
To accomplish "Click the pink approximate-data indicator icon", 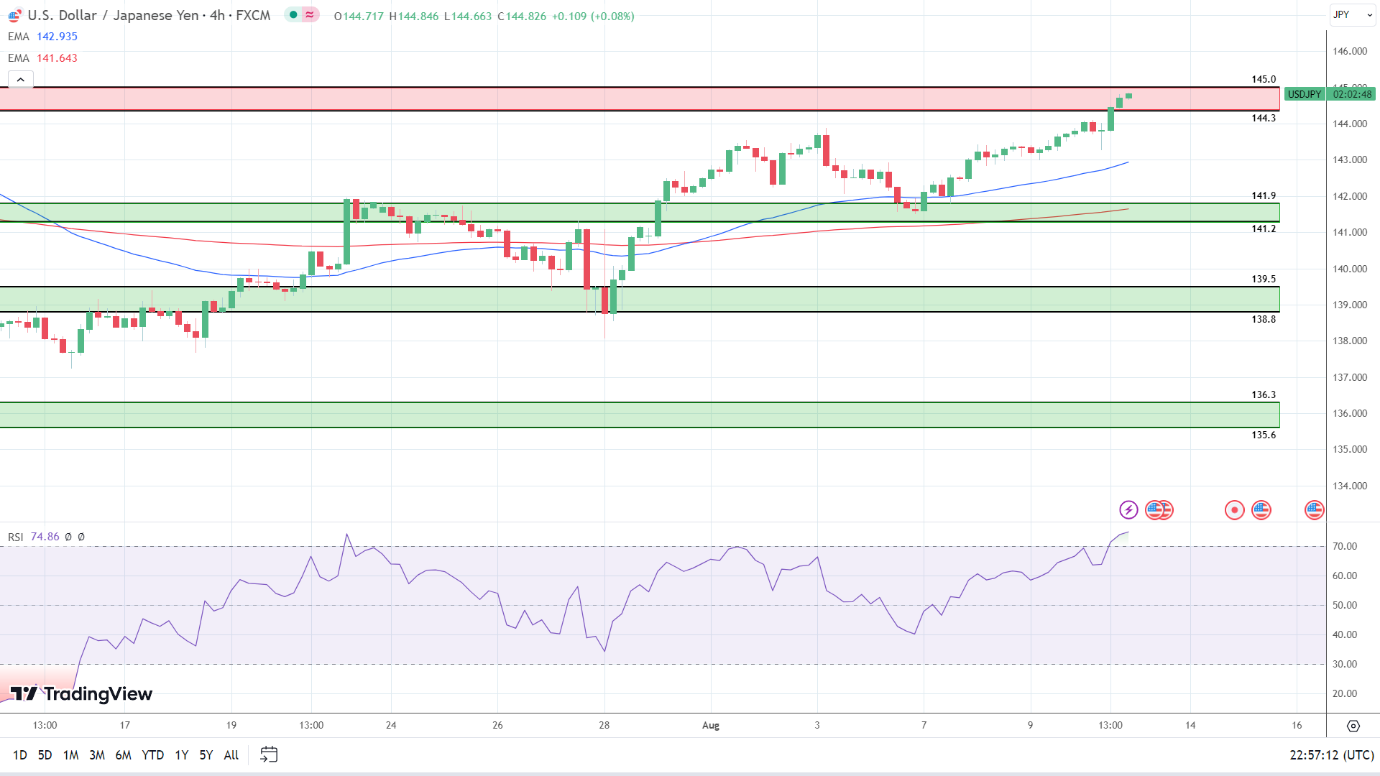I will tap(310, 15).
